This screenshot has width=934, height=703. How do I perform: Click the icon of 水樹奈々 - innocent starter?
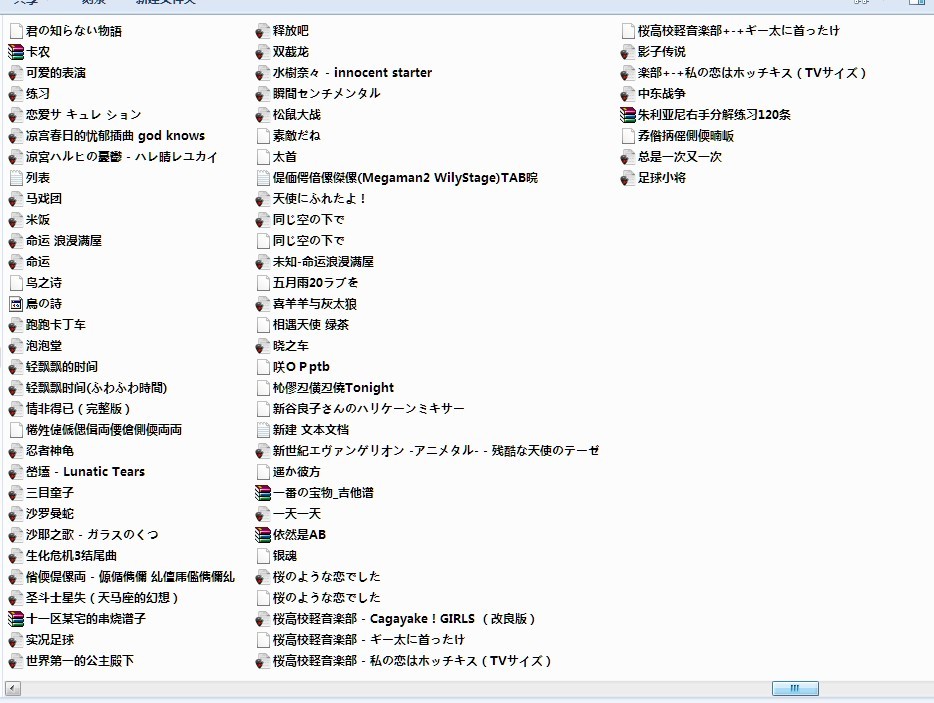[x=263, y=73]
